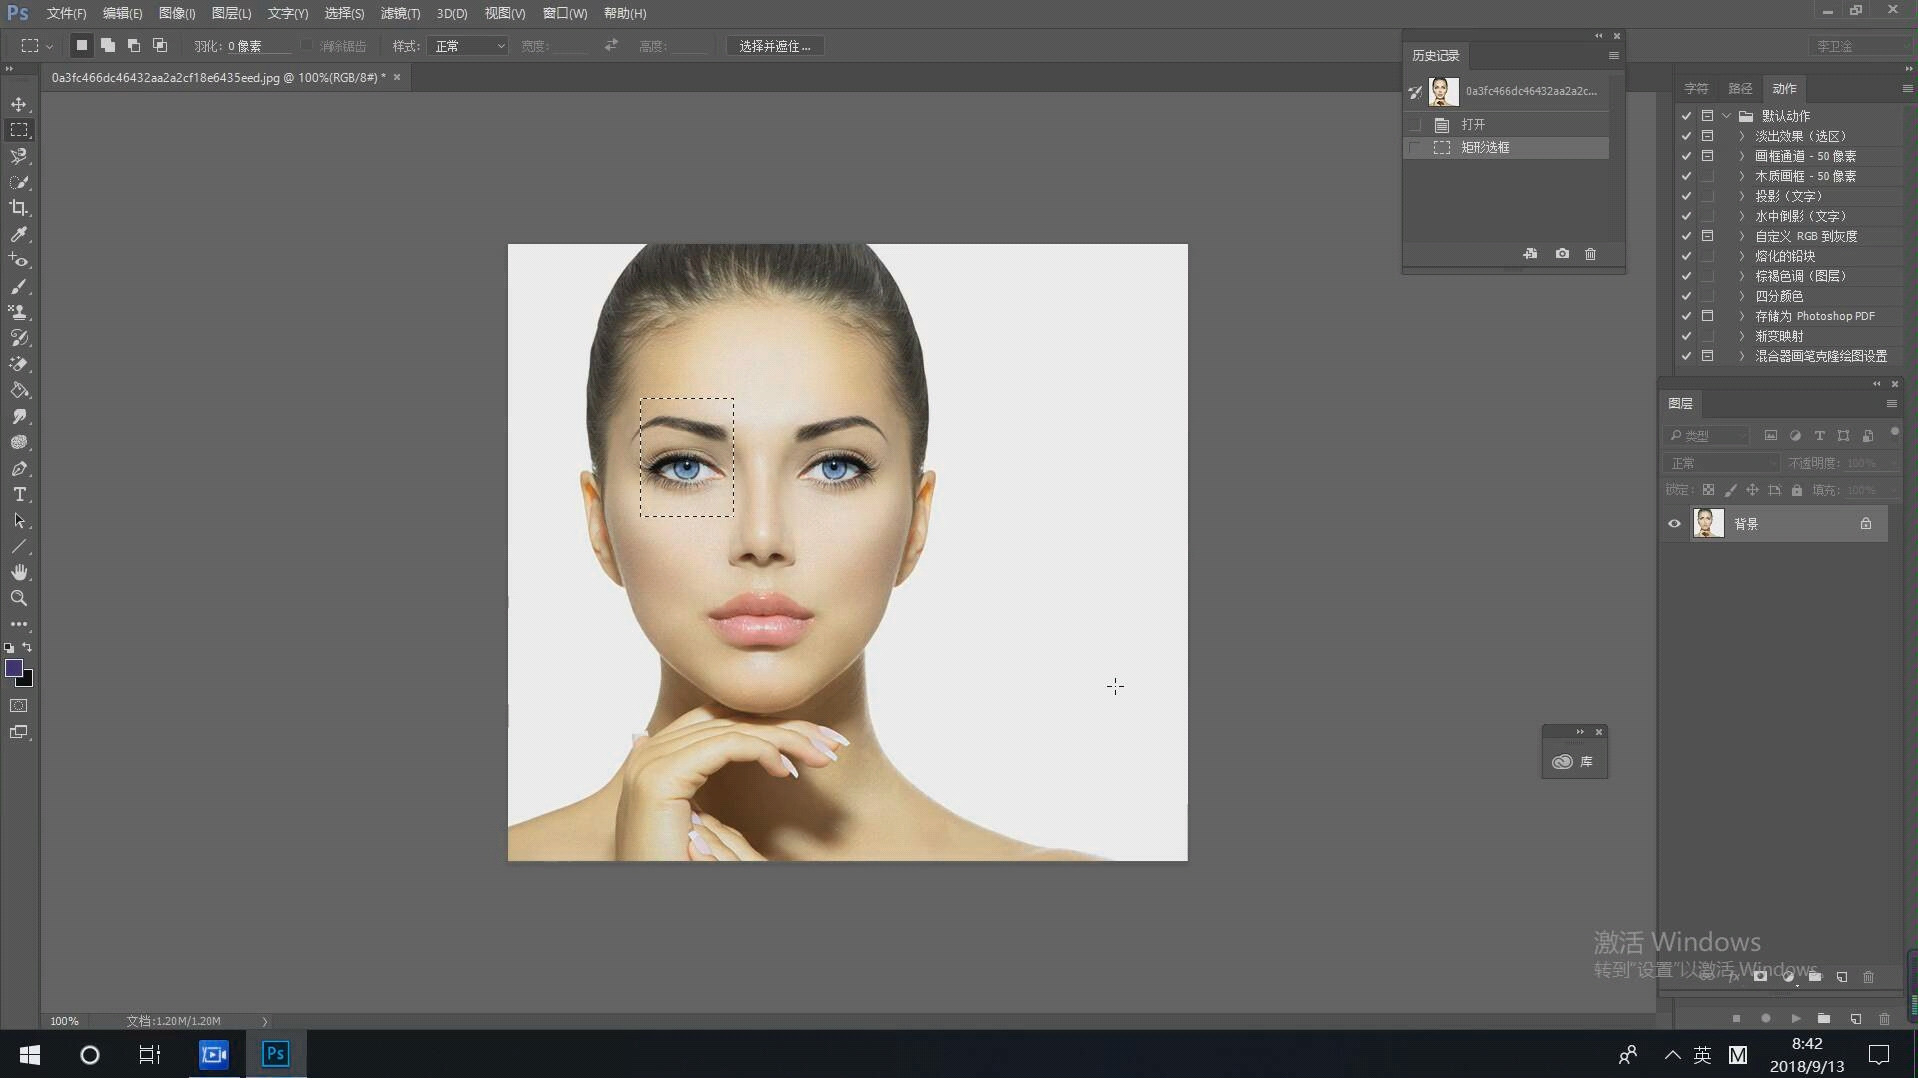
Task: Switch to the 路径 tab
Action: click(x=1740, y=88)
